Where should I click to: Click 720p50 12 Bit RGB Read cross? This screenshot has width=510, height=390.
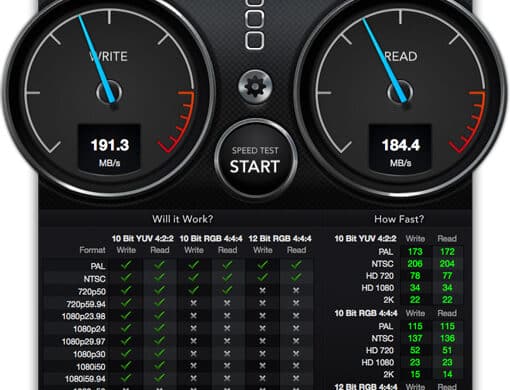tap(296, 291)
